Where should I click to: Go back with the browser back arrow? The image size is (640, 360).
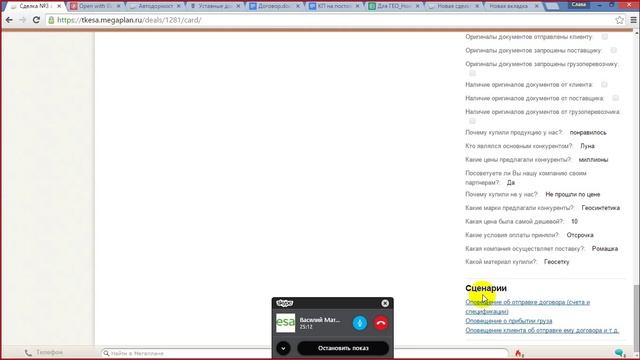(x=9, y=20)
